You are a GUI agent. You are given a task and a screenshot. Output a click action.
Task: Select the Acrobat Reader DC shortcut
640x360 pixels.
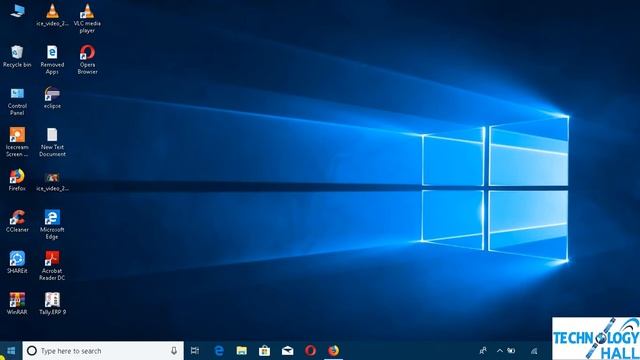[x=52, y=265]
